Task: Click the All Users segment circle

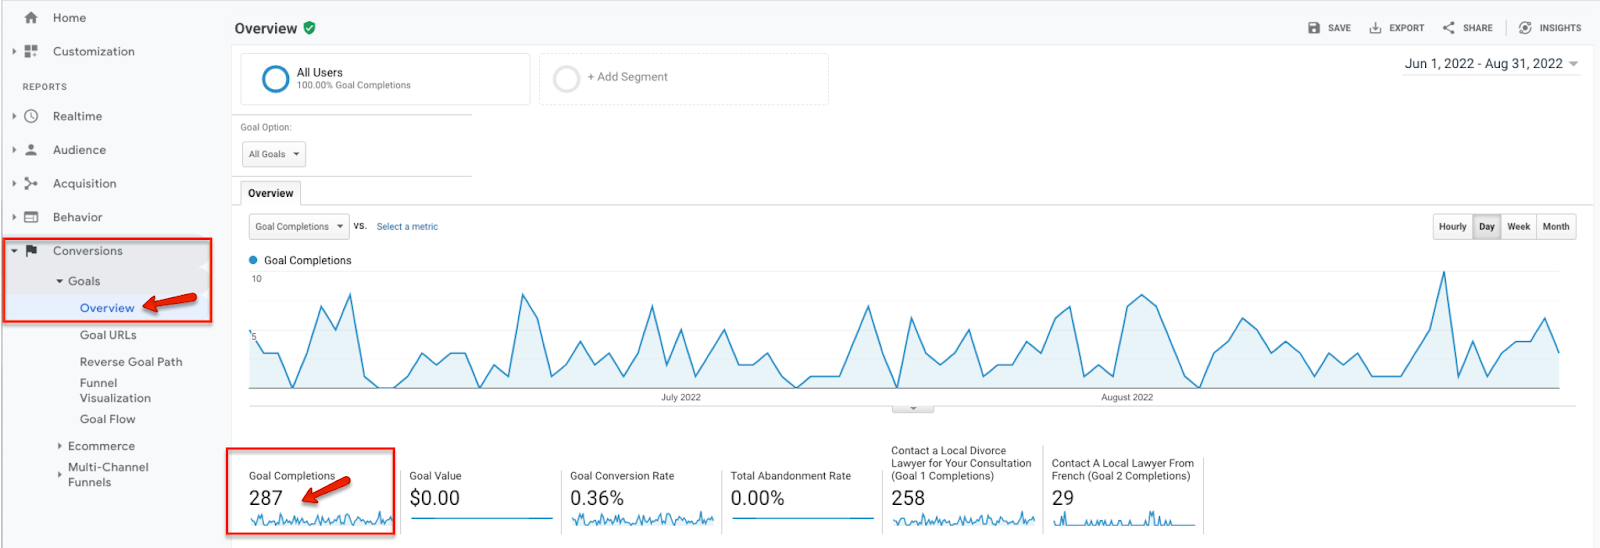Action: point(275,79)
